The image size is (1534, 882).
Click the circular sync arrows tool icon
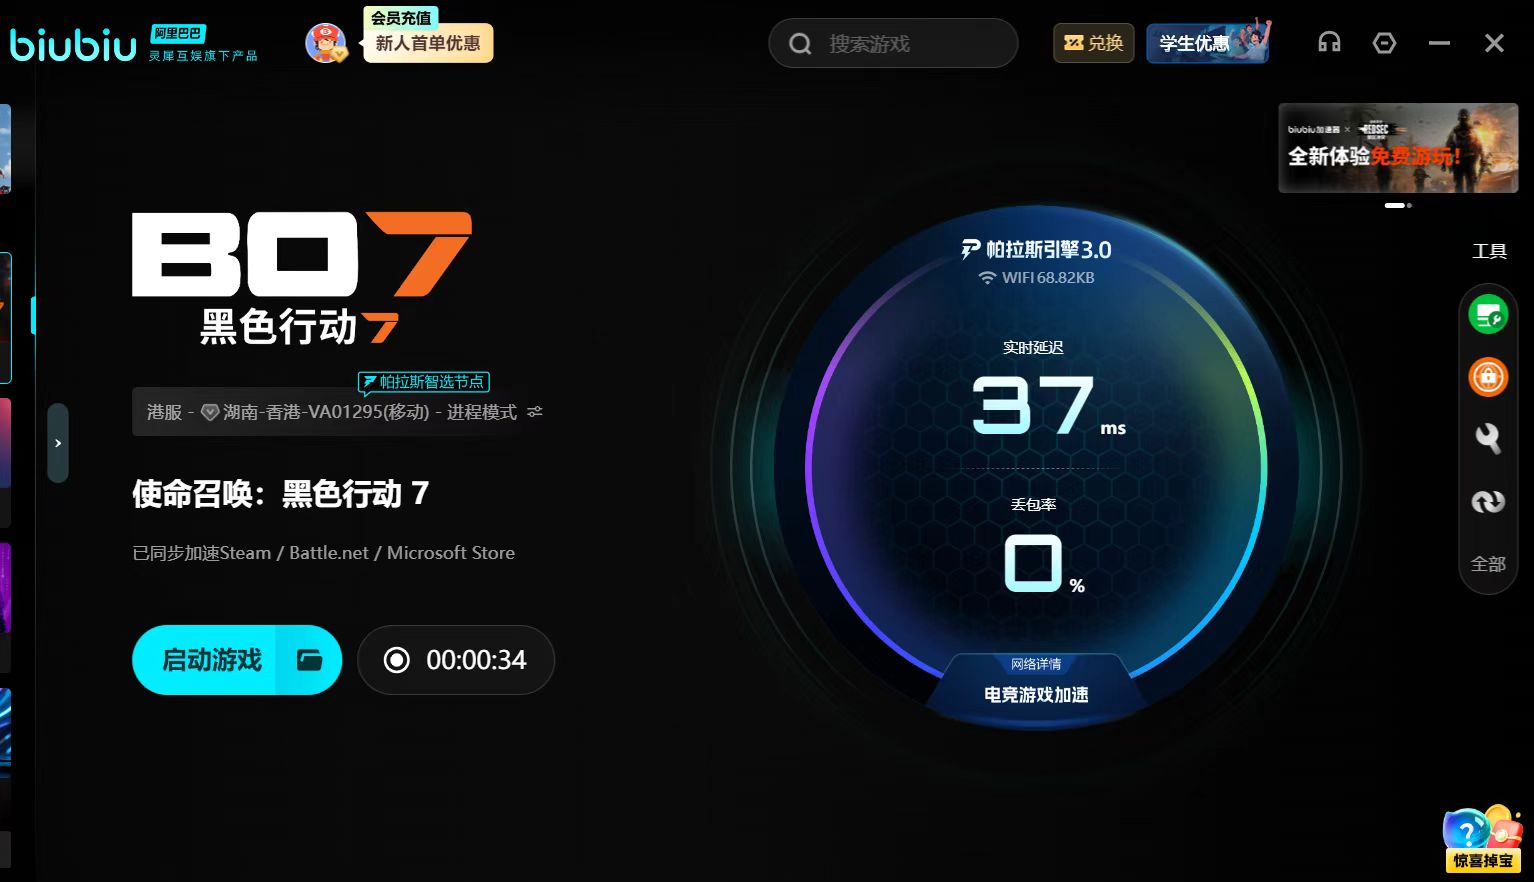pos(1488,501)
